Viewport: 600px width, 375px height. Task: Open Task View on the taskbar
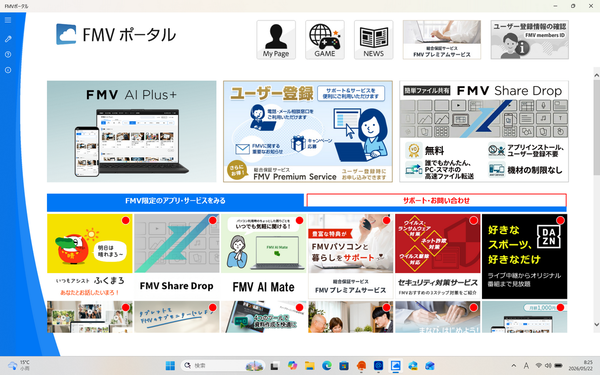click(274, 366)
